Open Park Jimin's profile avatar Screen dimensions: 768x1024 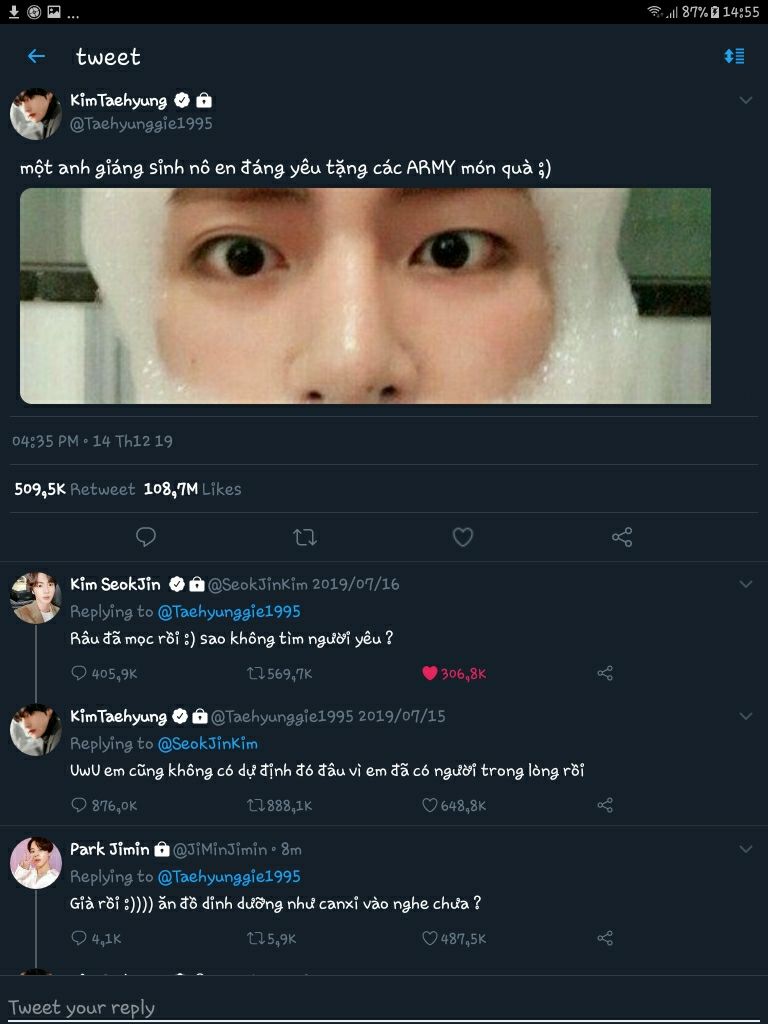coord(36,862)
